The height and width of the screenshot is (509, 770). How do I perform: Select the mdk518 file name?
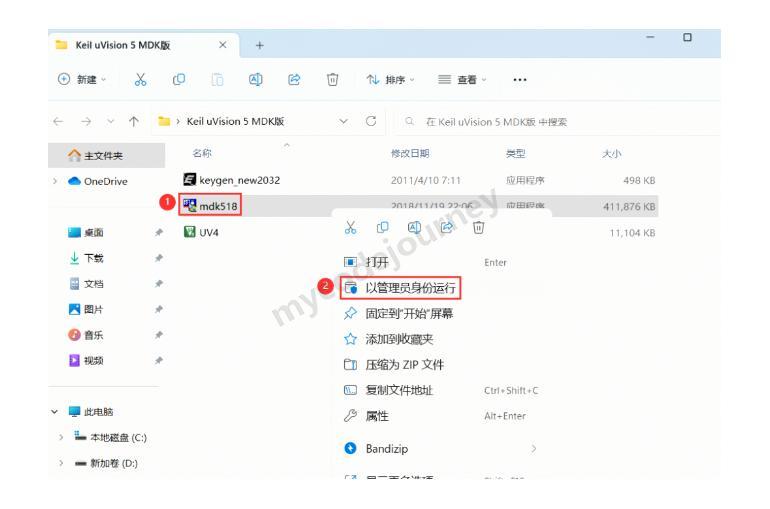218,206
